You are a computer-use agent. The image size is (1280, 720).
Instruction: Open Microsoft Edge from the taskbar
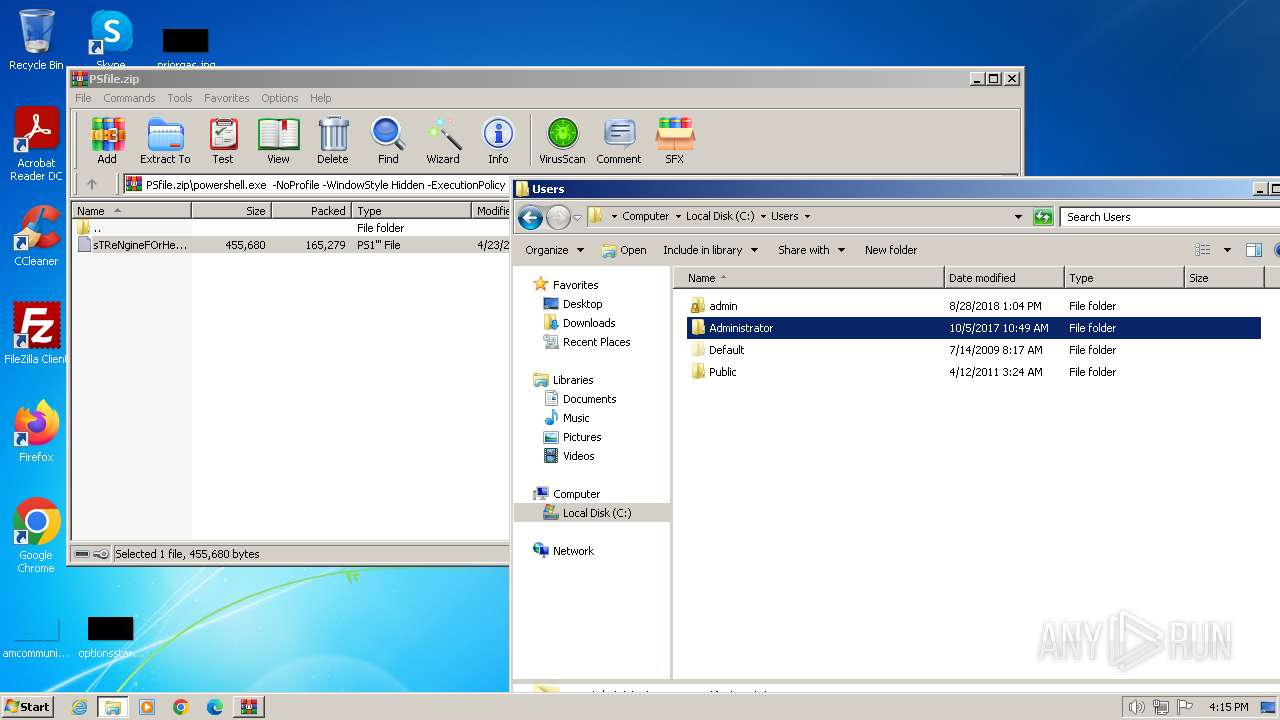(215, 707)
